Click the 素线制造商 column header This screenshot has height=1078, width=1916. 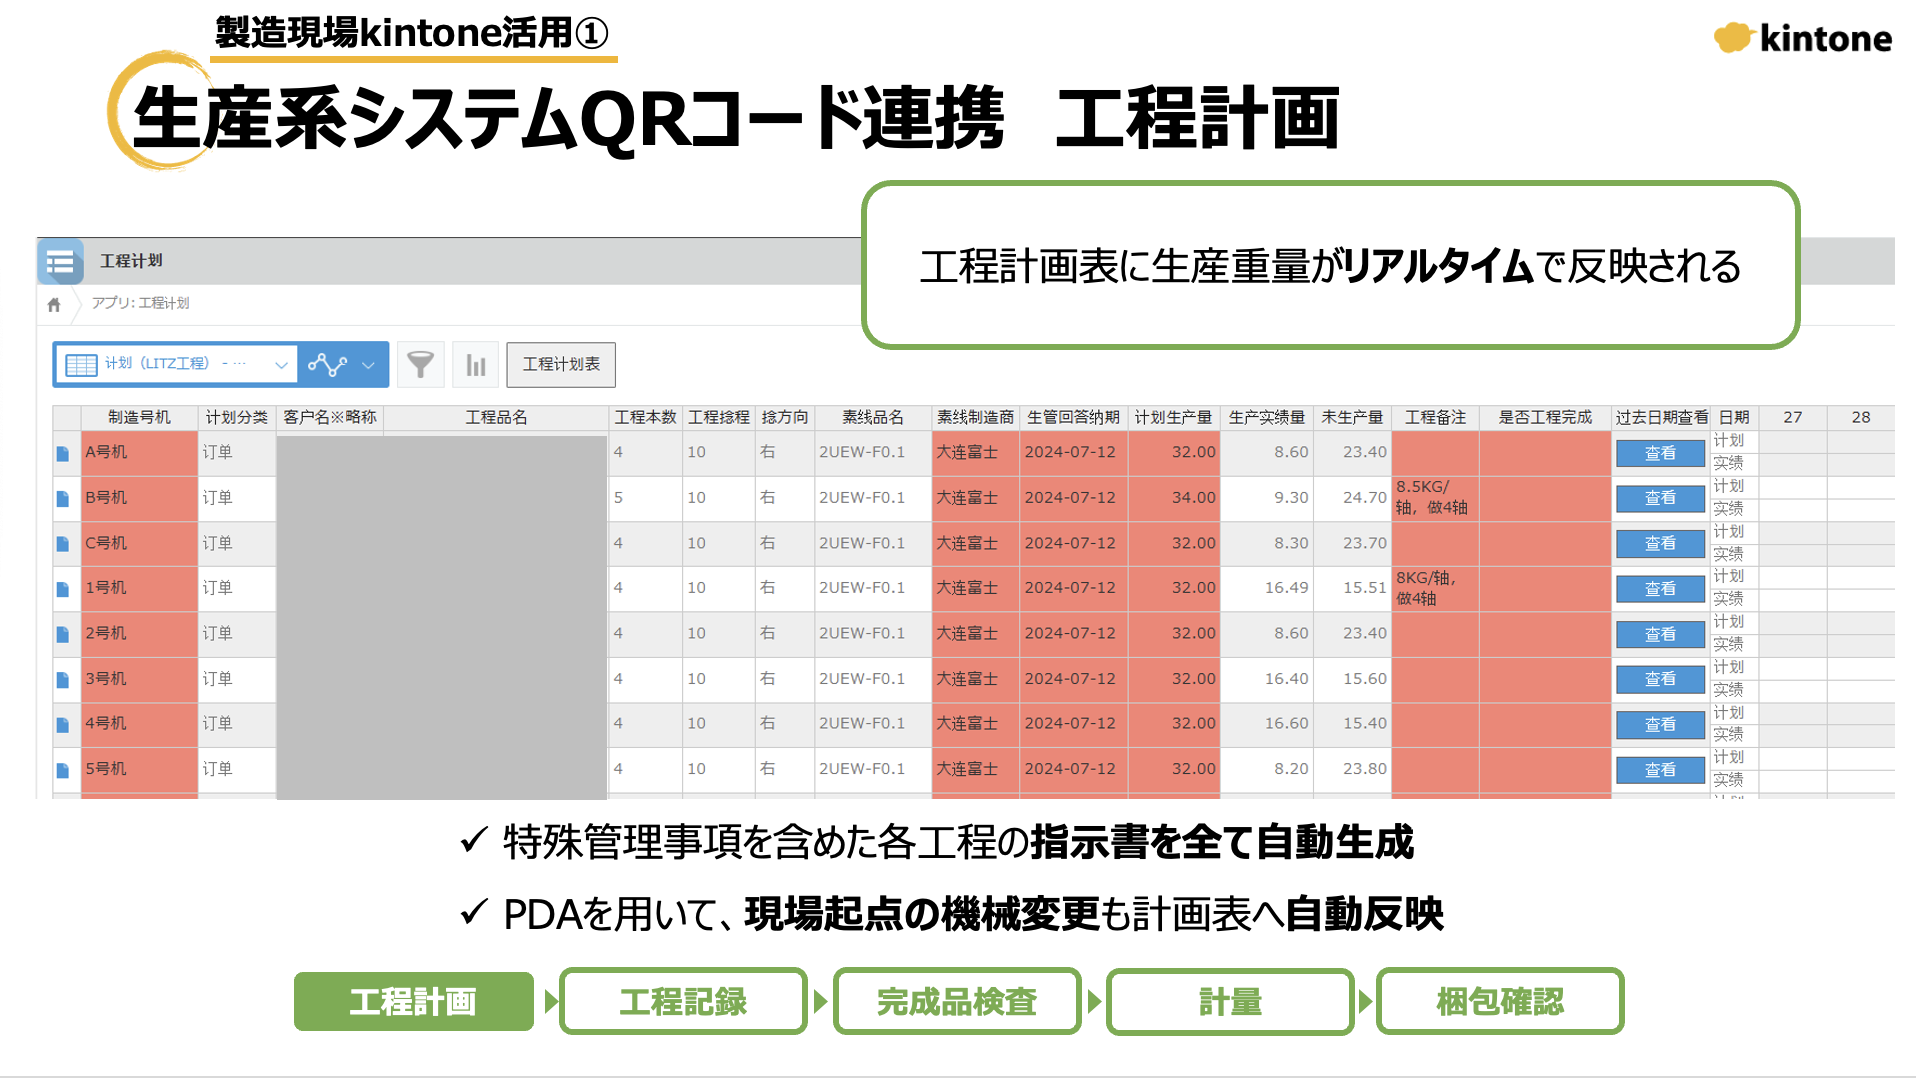pos(975,418)
